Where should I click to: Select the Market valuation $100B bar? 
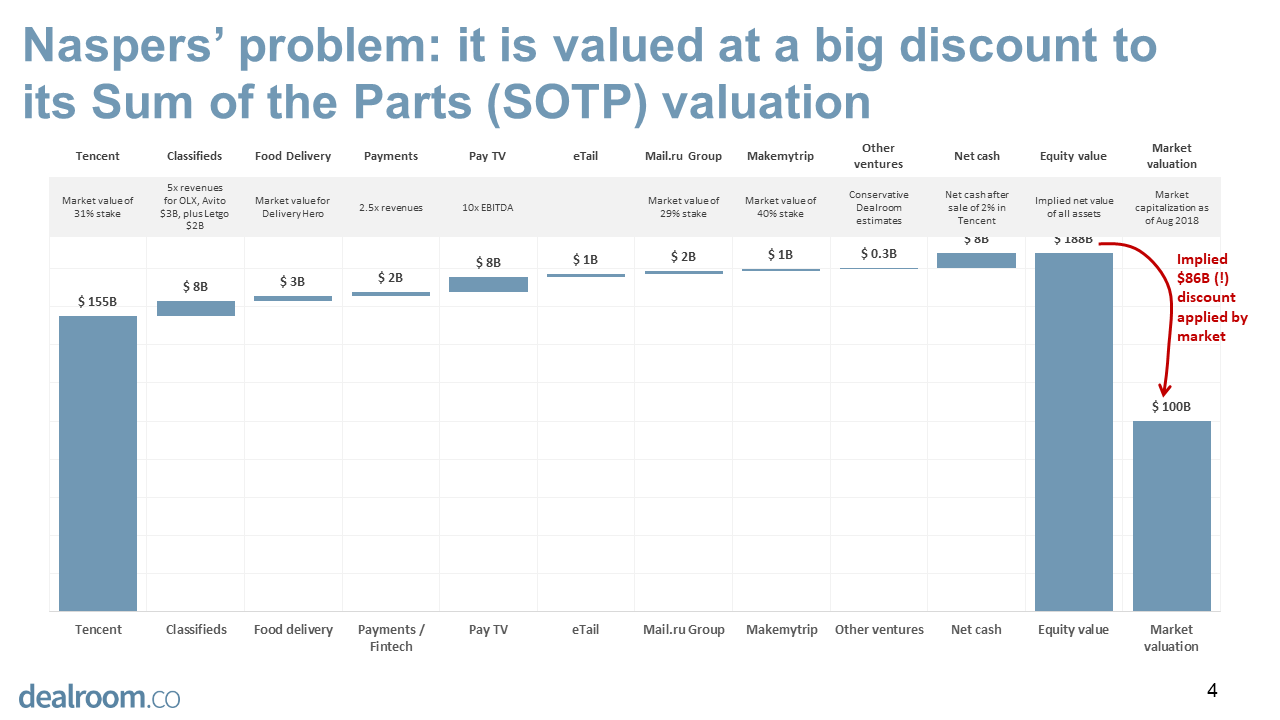tap(1171, 515)
